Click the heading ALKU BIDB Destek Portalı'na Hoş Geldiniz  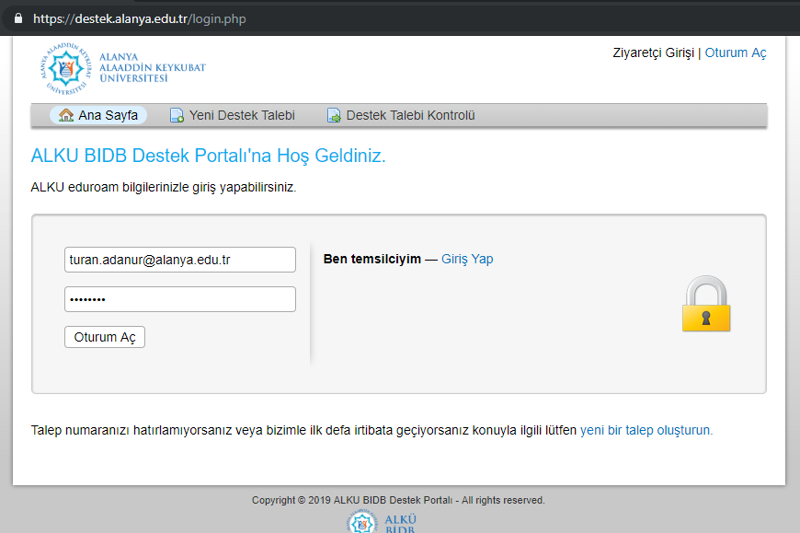pos(208,156)
